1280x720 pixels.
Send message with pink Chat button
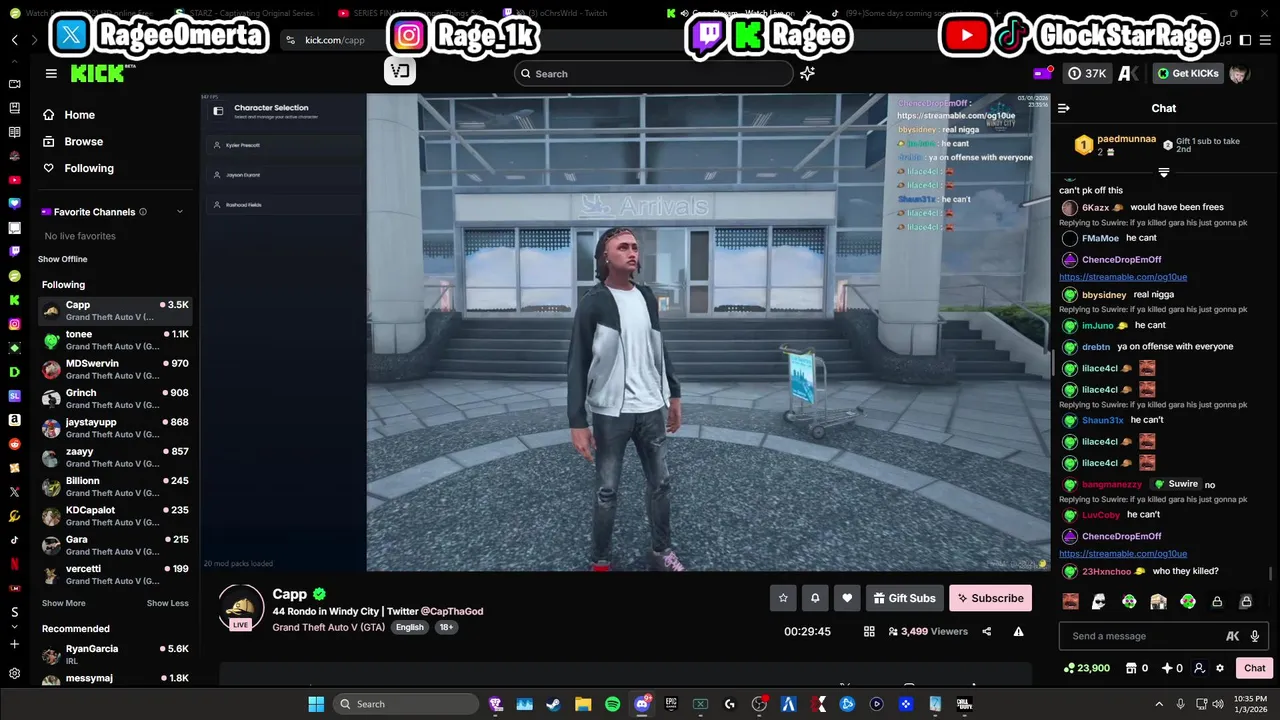(x=1254, y=668)
